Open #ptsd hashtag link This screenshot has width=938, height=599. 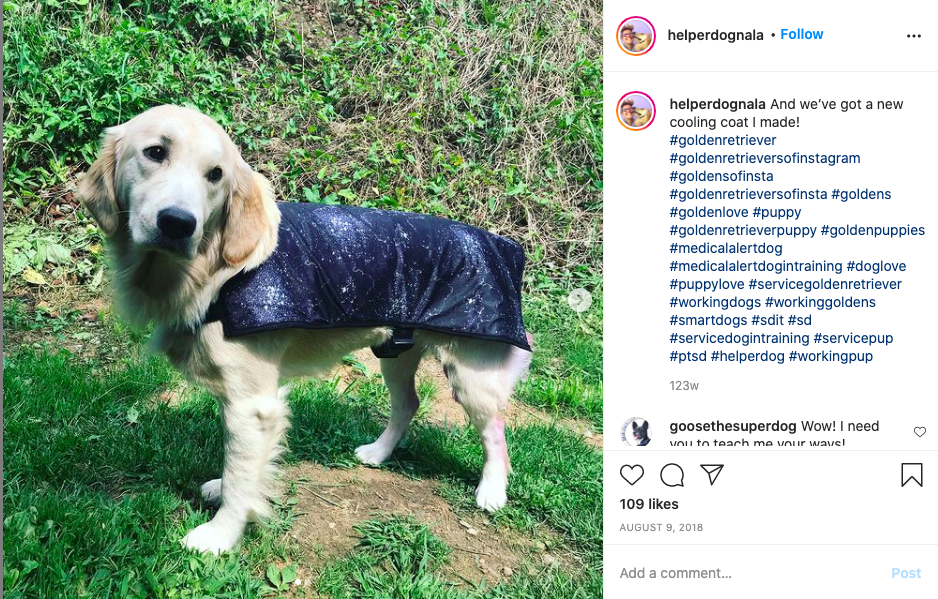tap(688, 356)
